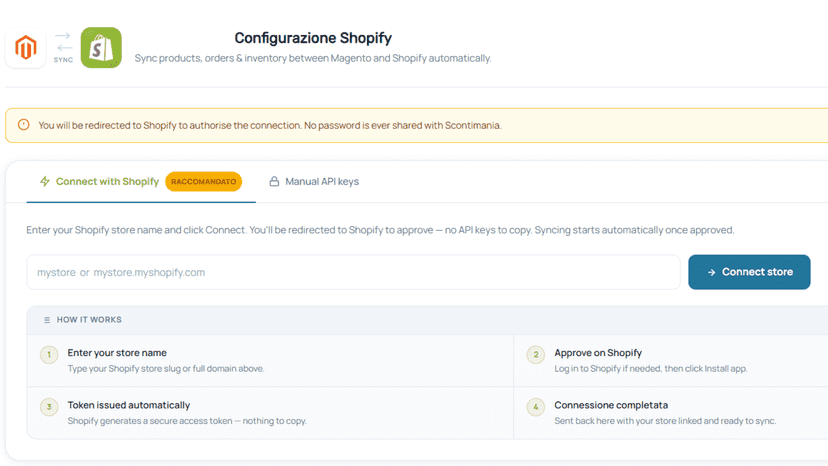Click 'Sent back here with your store linked' text
The image size is (828, 466).
665,421
